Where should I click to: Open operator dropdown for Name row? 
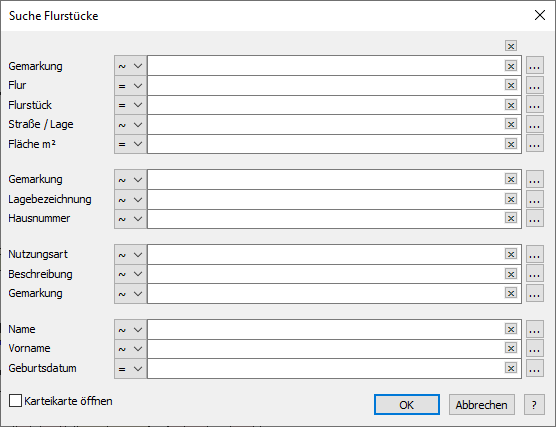click(130, 329)
